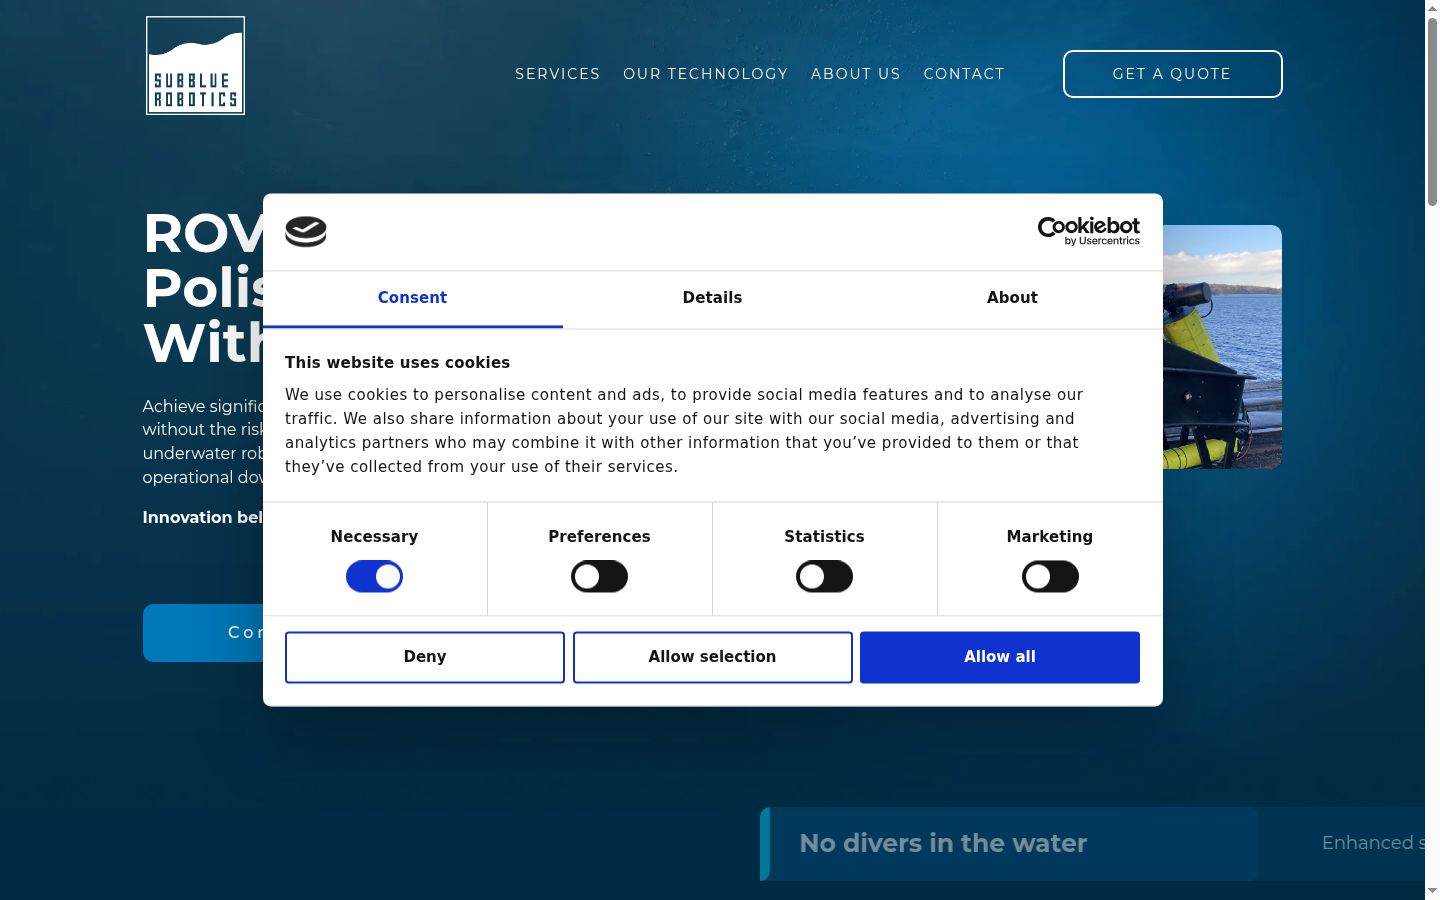The height and width of the screenshot is (900, 1440).
Task: Click the Get a Quote button
Action: 1172,74
